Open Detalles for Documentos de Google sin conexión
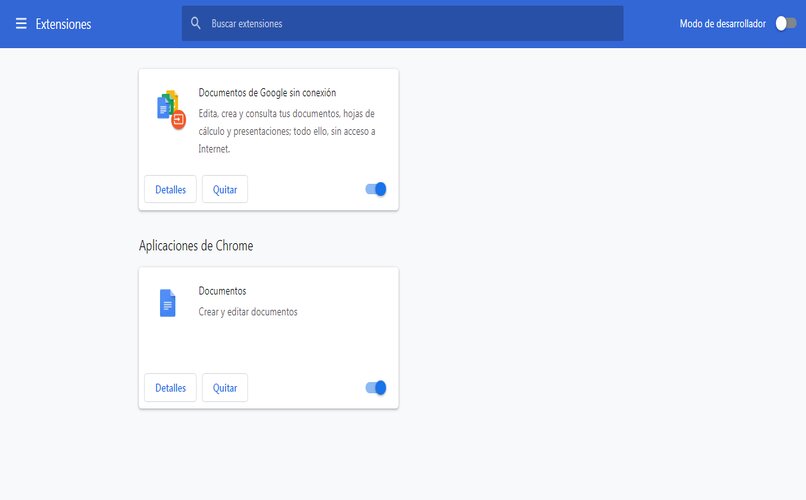 click(170, 189)
